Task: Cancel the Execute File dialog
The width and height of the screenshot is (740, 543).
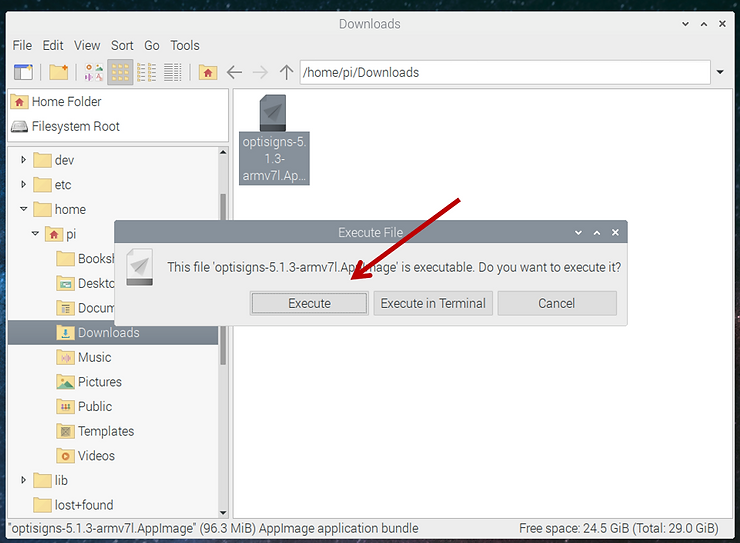Action: click(x=557, y=303)
